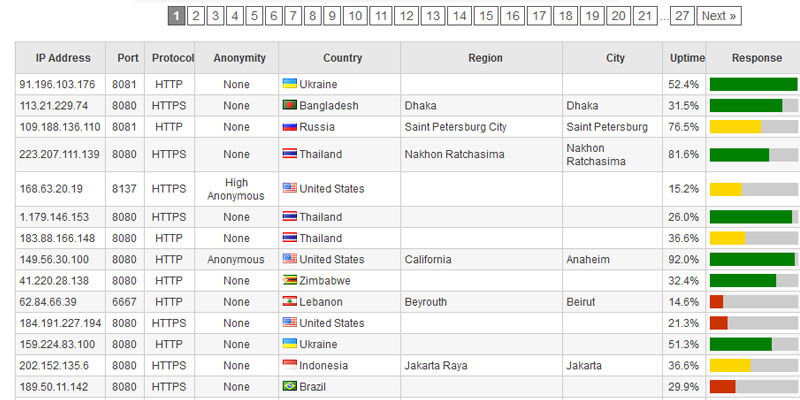Click the United States flag beside California row

coord(290,259)
